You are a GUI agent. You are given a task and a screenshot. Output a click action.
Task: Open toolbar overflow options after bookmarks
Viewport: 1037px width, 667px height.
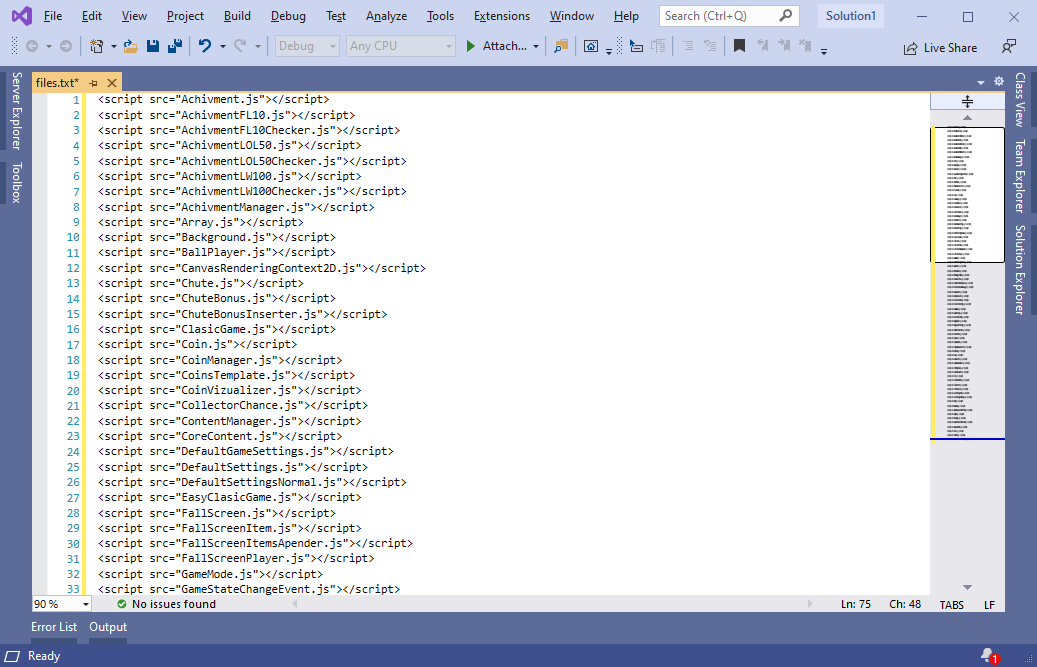click(824, 51)
